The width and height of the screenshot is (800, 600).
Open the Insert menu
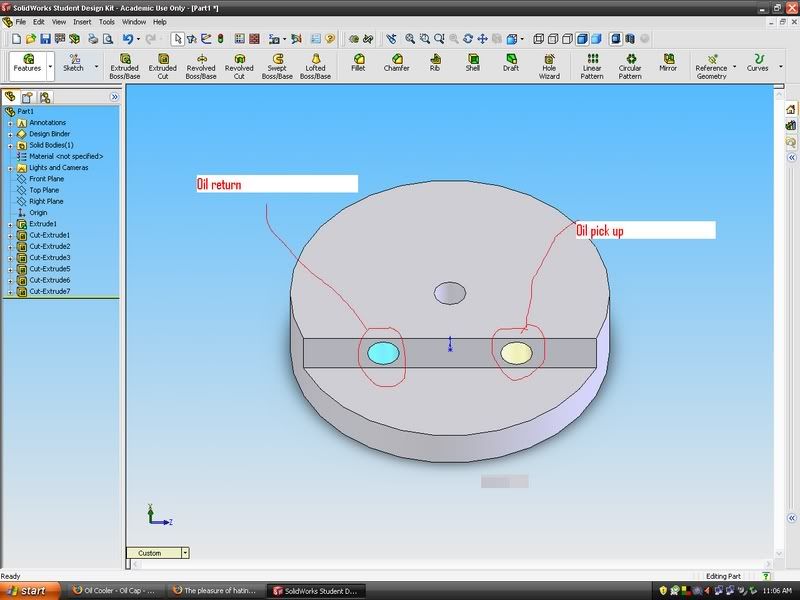80,21
